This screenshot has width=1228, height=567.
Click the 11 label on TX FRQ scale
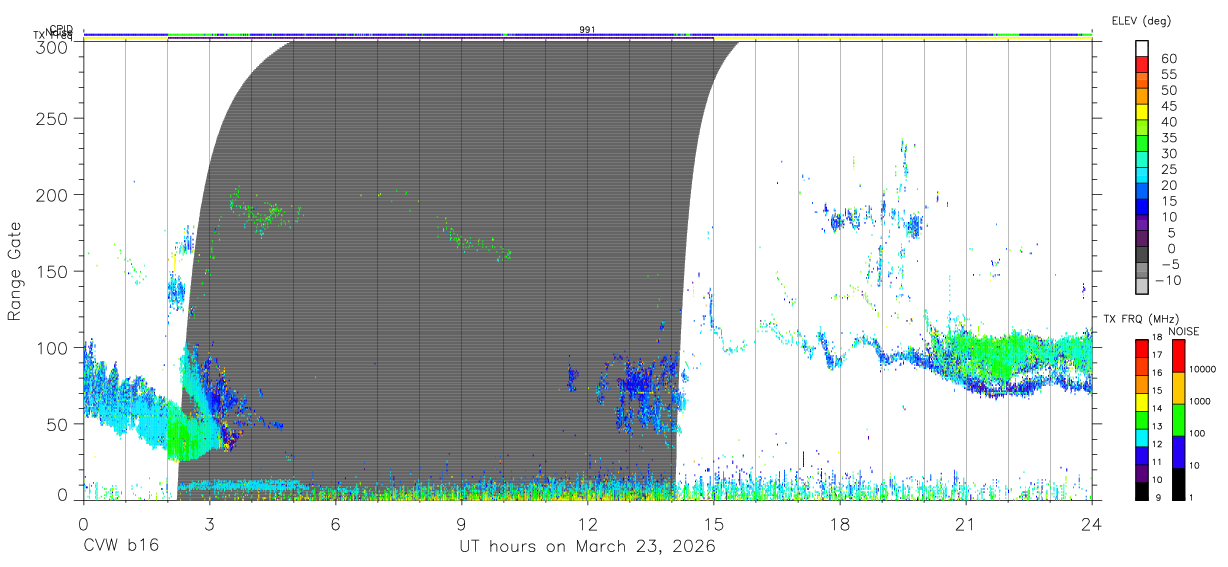(x=1156, y=461)
